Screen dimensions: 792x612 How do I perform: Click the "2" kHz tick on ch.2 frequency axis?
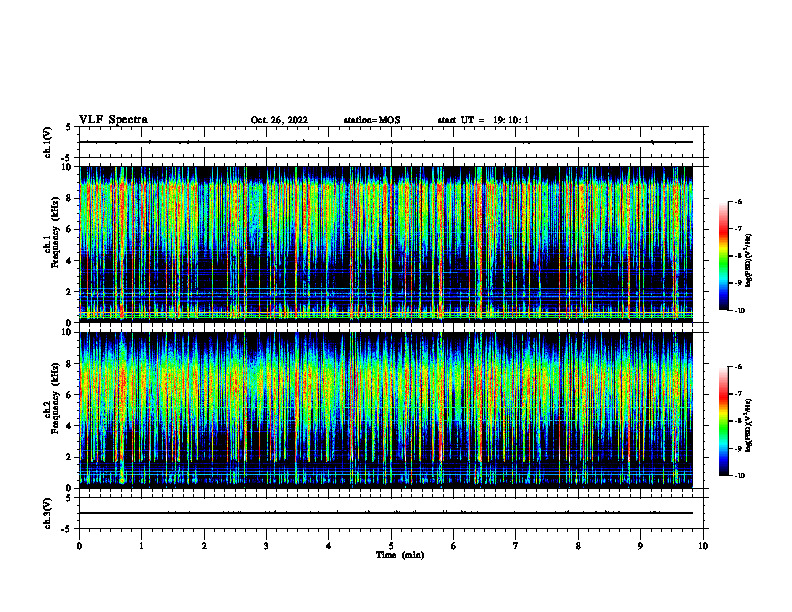[70, 457]
